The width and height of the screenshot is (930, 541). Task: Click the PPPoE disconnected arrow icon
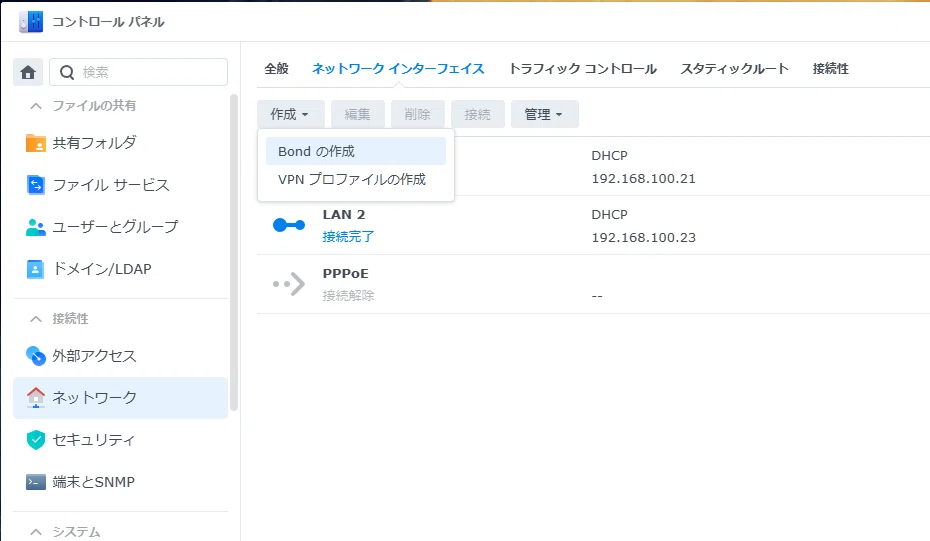pos(289,284)
